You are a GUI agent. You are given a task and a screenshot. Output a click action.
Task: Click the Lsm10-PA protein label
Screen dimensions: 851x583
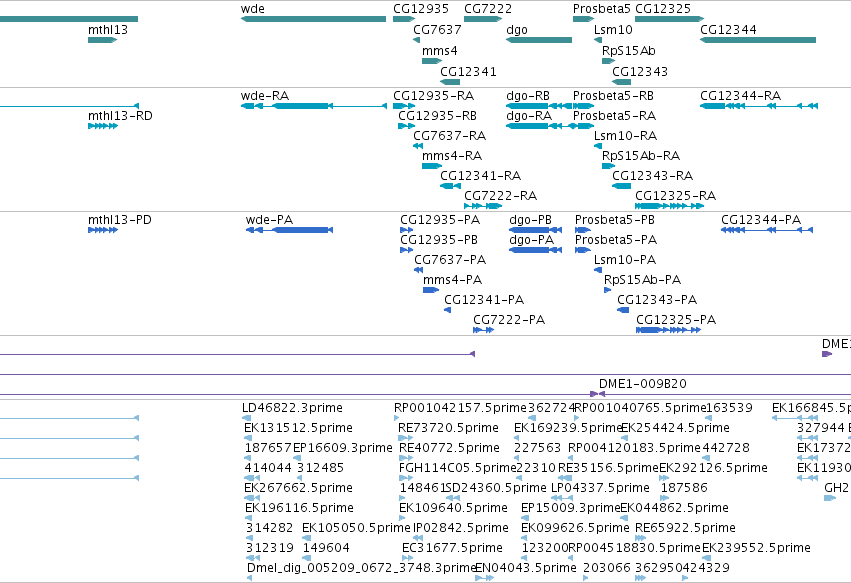625,260
